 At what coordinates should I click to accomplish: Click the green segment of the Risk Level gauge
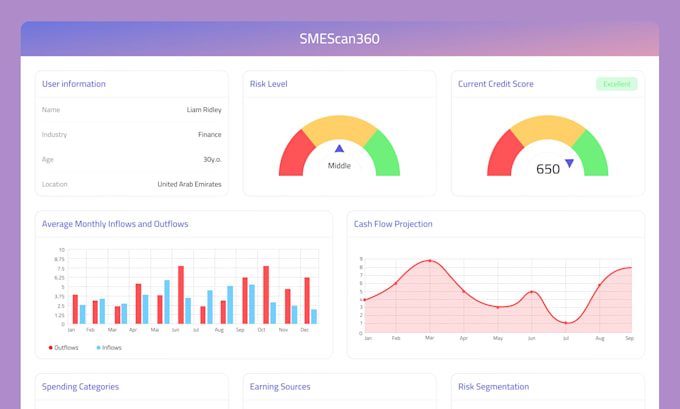point(385,156)
